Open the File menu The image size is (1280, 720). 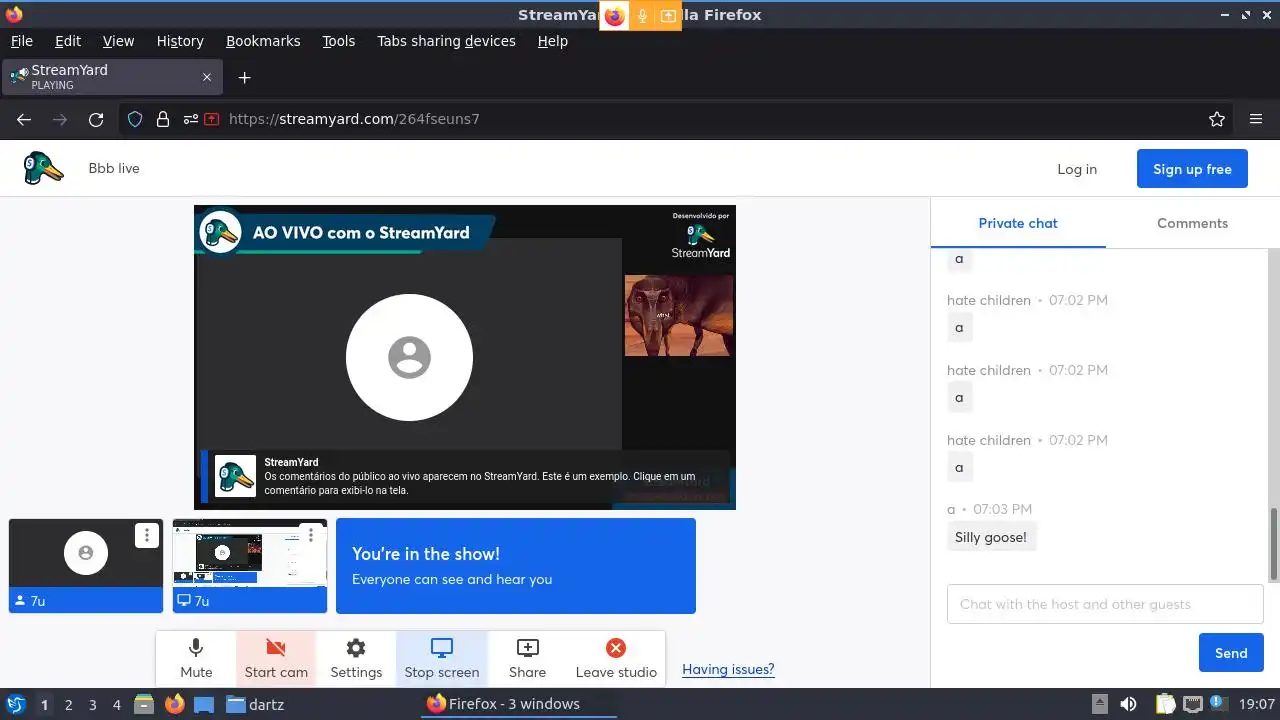point(22,41)
